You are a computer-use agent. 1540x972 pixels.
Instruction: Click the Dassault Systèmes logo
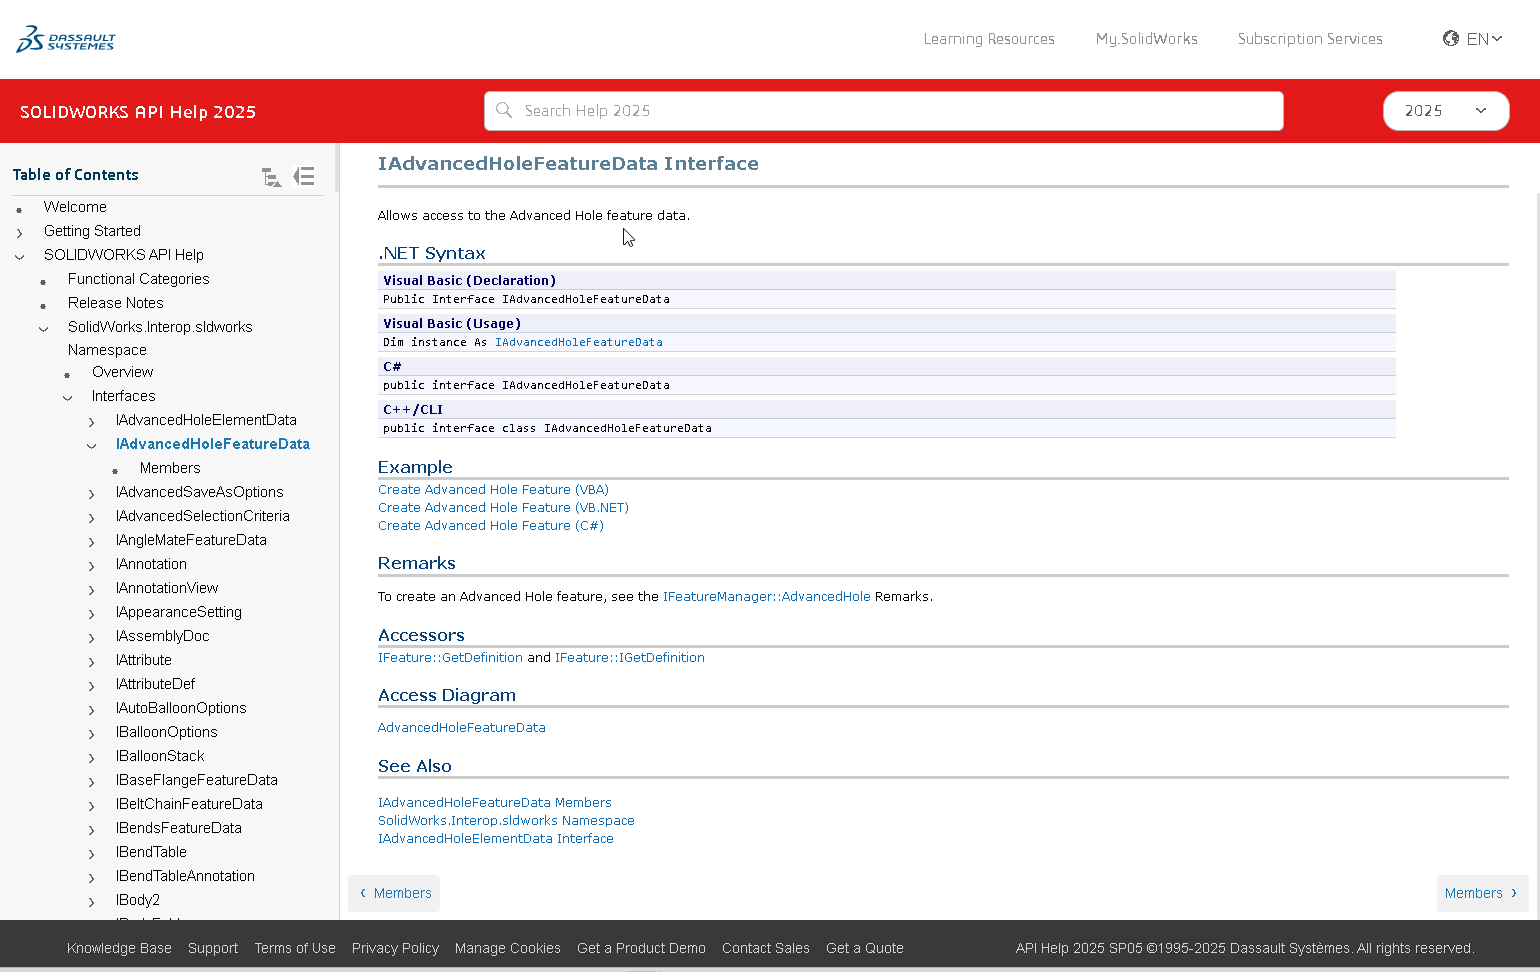pyautogui.click(x=66, y=39)
